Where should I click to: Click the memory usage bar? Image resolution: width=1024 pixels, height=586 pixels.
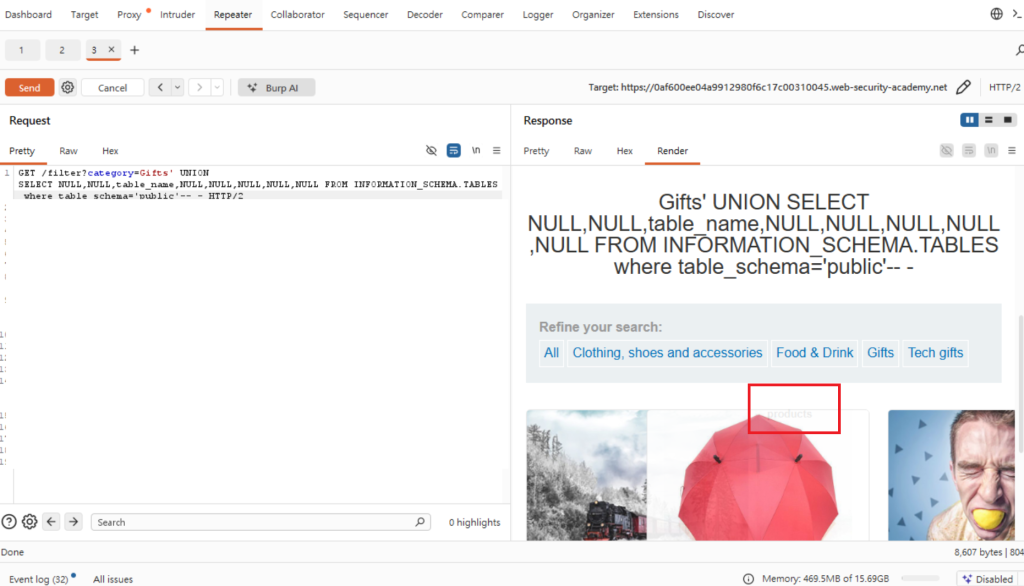click(x=920, y=578)
